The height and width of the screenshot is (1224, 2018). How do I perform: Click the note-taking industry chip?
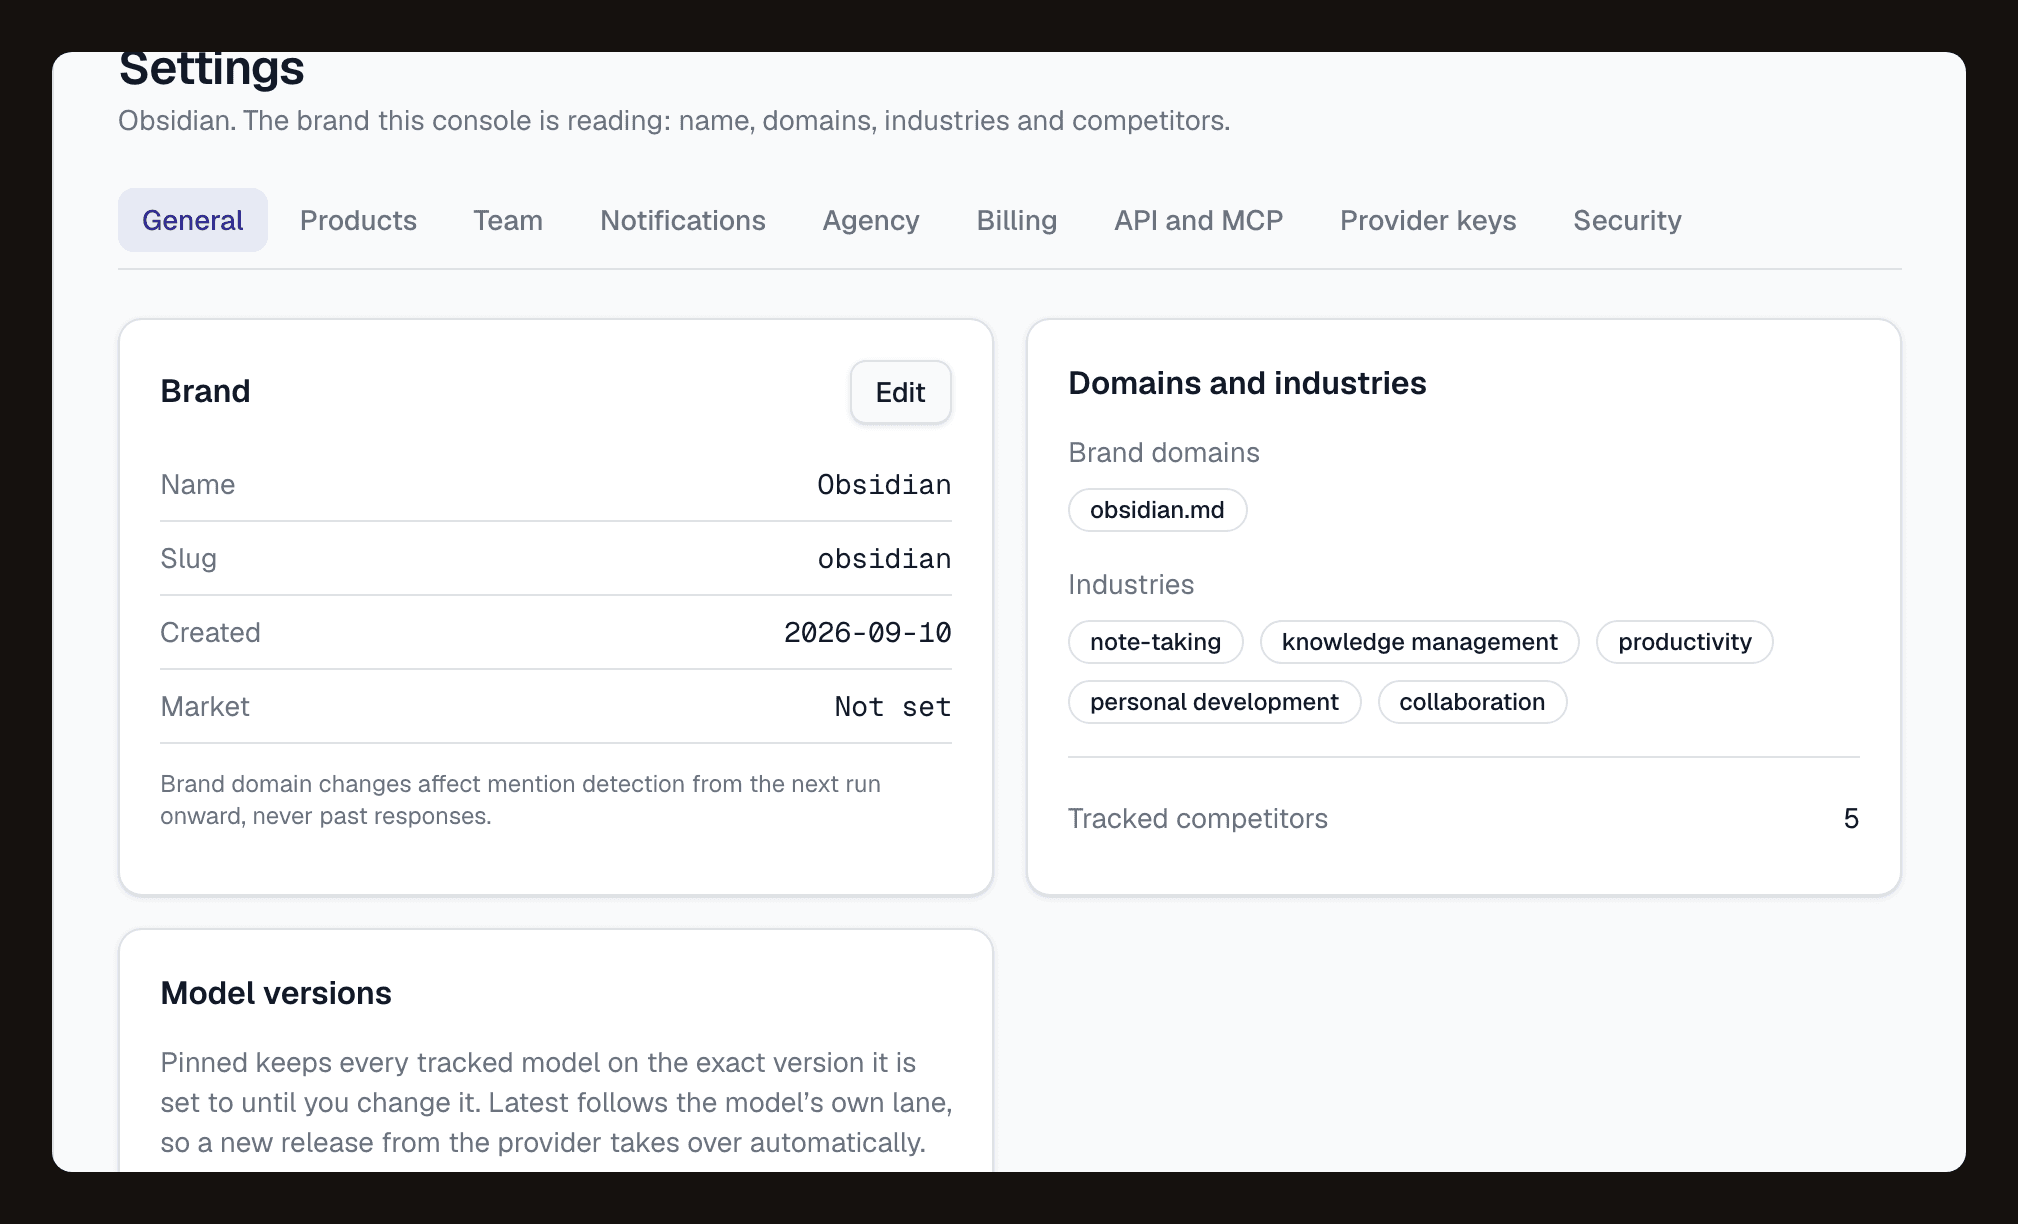click(x=1155, y=642)
